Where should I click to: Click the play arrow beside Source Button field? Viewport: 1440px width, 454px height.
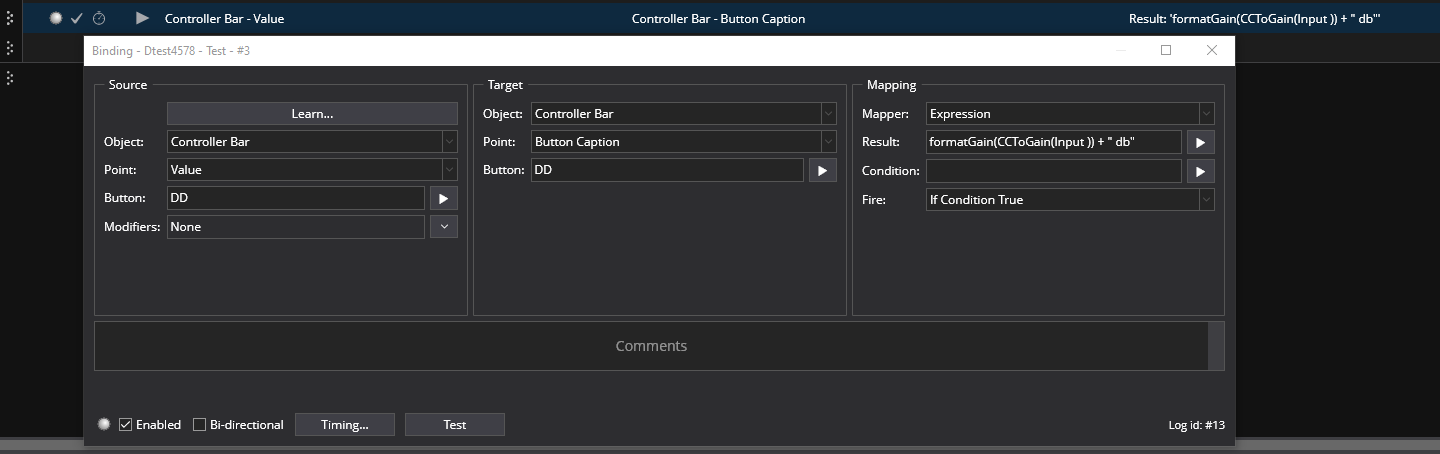443,199
